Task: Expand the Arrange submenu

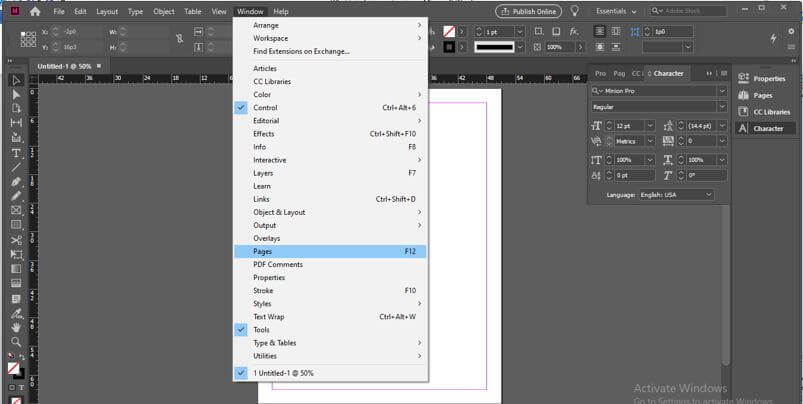Action: click(x=330, y=25)
